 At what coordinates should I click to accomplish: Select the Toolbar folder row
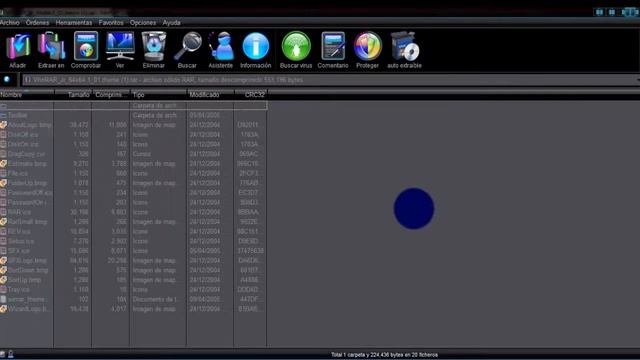pyautogui.click(x=133, y=115)
